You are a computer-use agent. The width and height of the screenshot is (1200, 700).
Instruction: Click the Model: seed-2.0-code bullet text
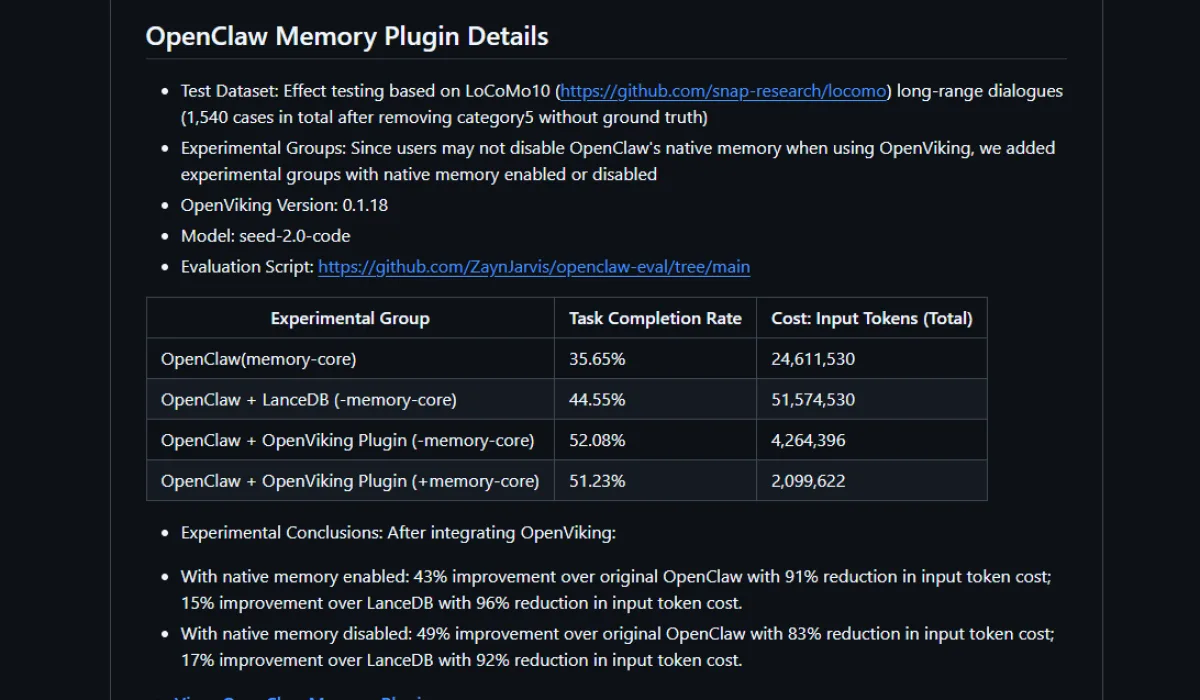tap(265, 236)
